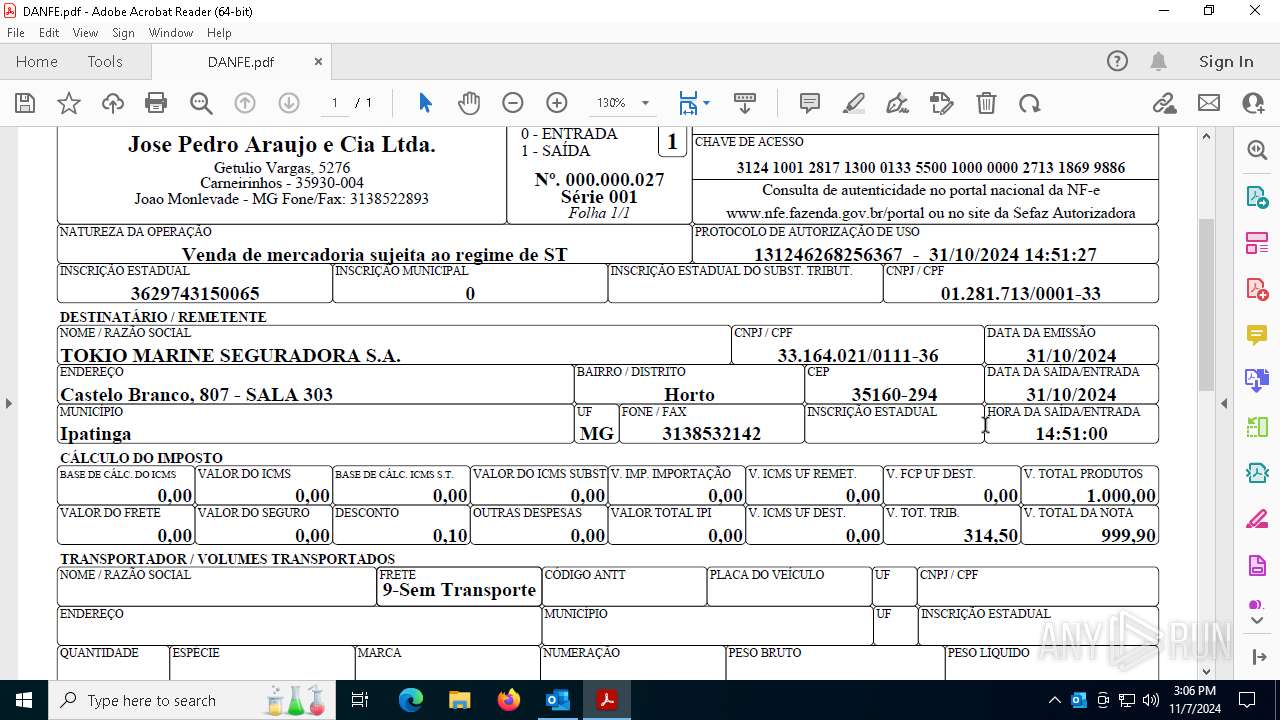Screen dimensions: 1280x720
Task: Print the DANFE document
Action: (156, 103)
